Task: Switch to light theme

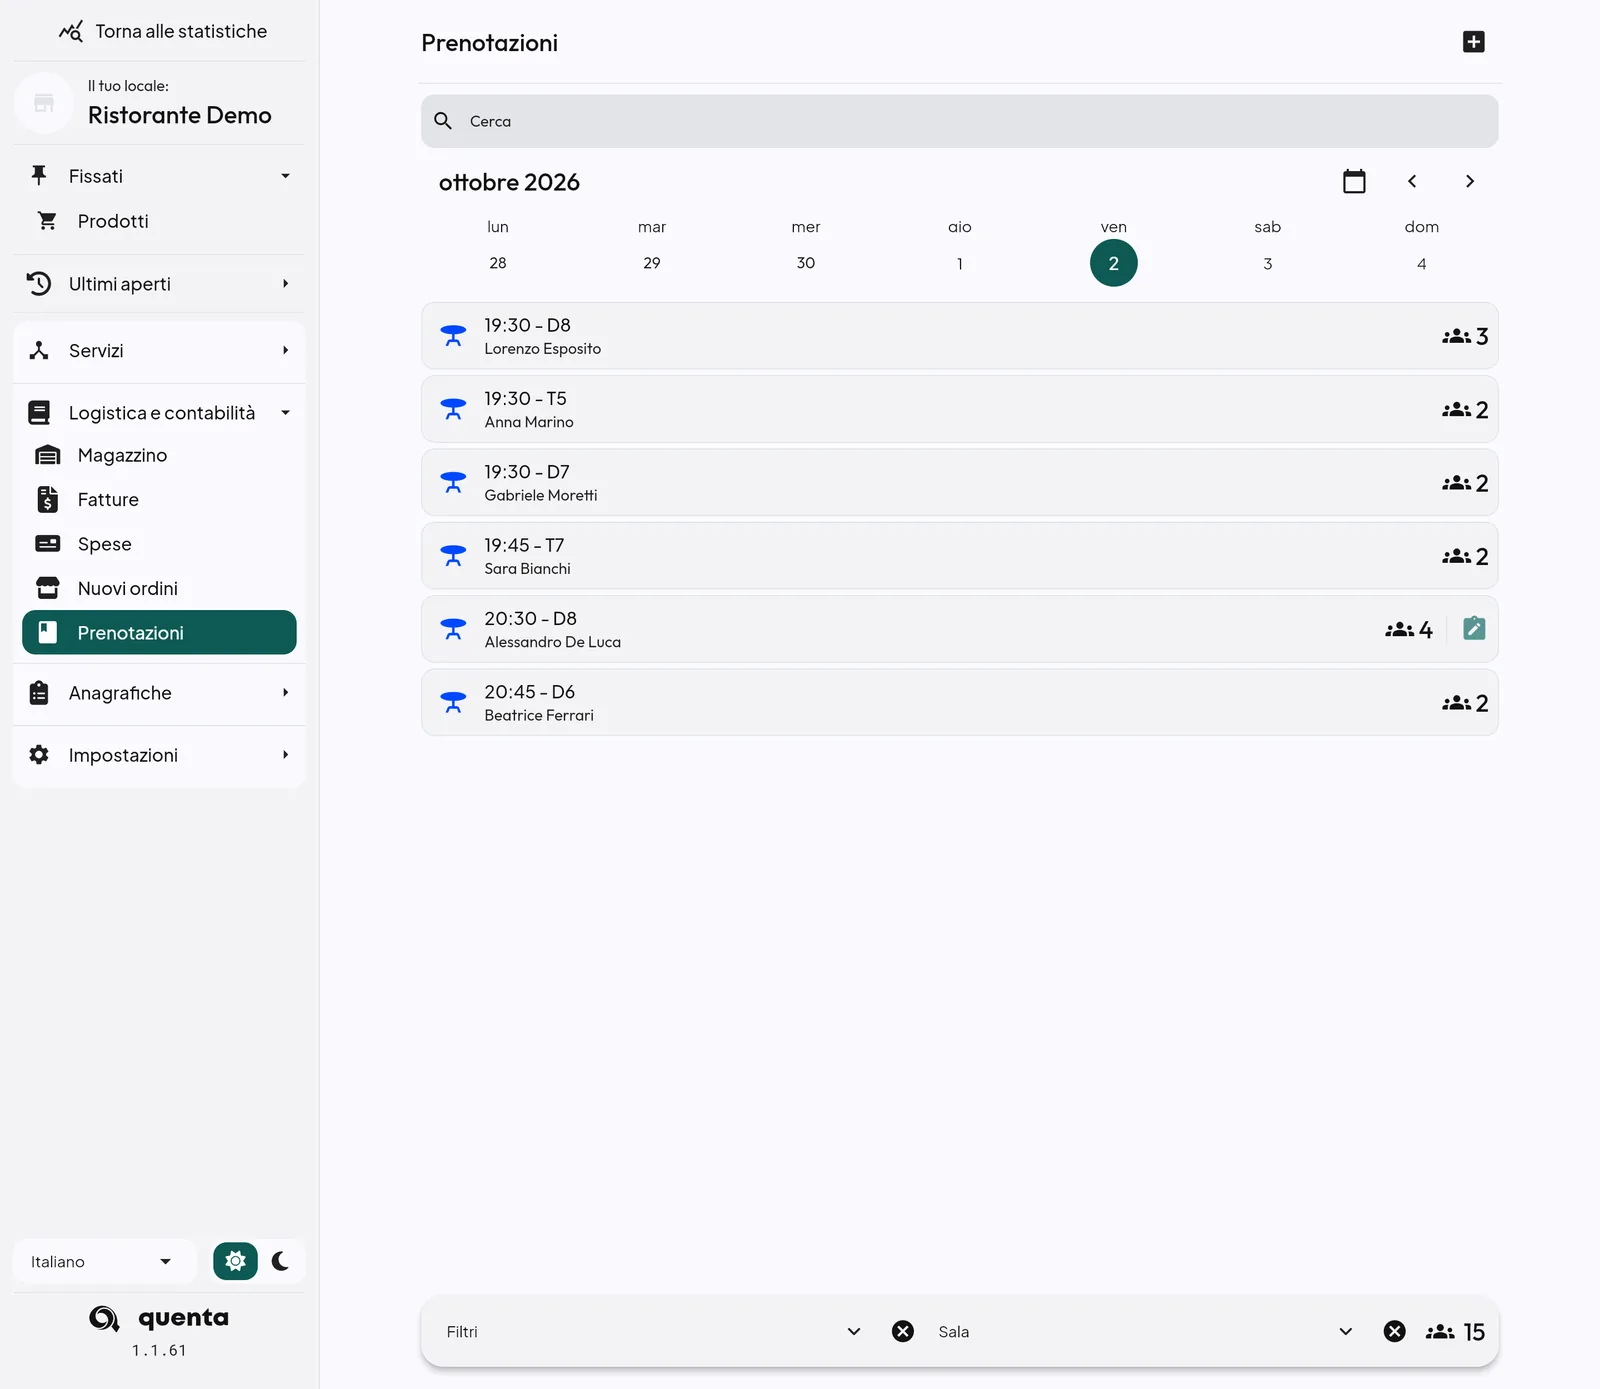Action: (235, 1261)
